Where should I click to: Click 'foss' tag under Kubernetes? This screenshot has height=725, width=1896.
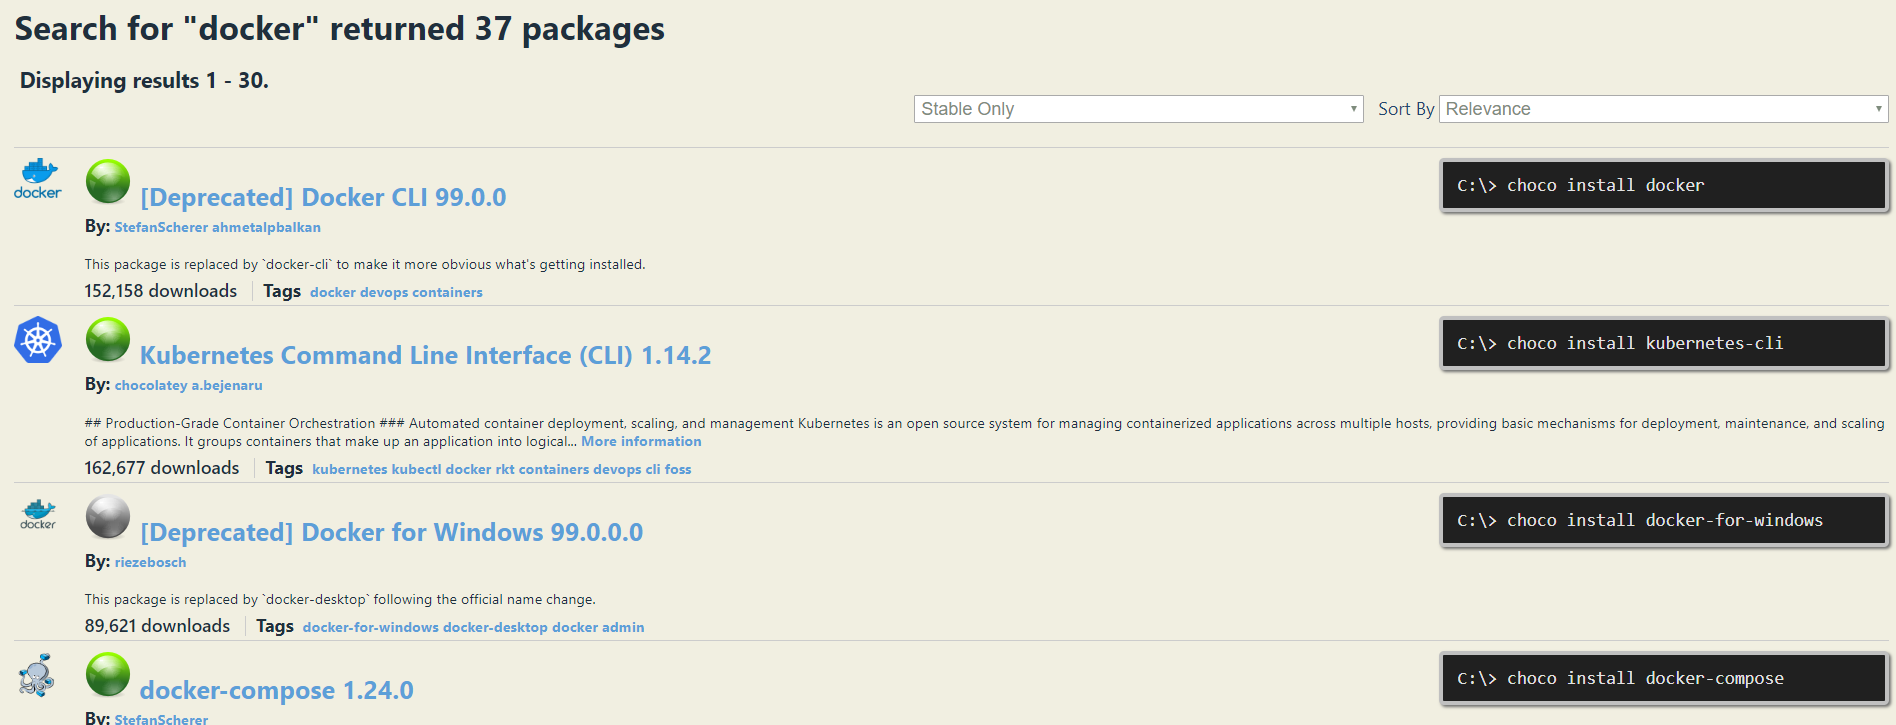tap(678, 469)
